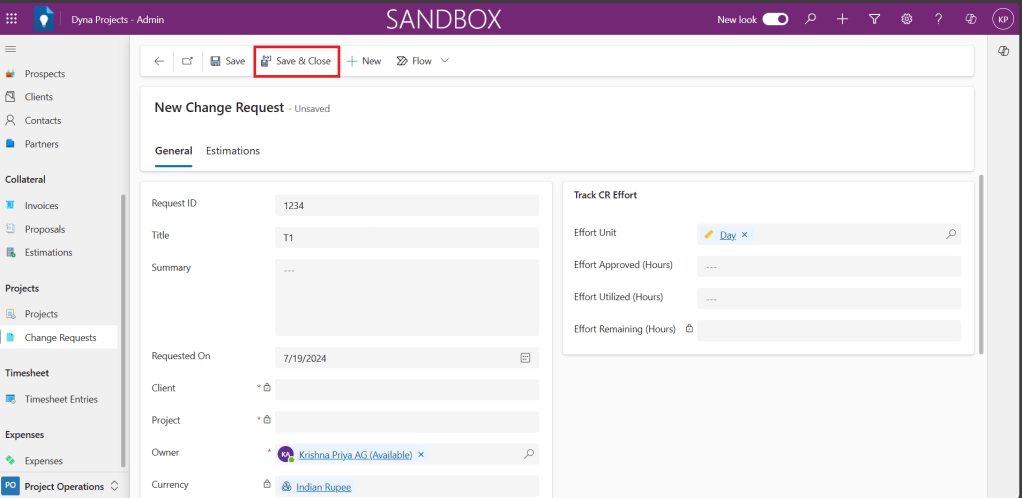
Task: Remove the Day value from Effort Unit
Action: pyautogui.click(x=745, y=235)
